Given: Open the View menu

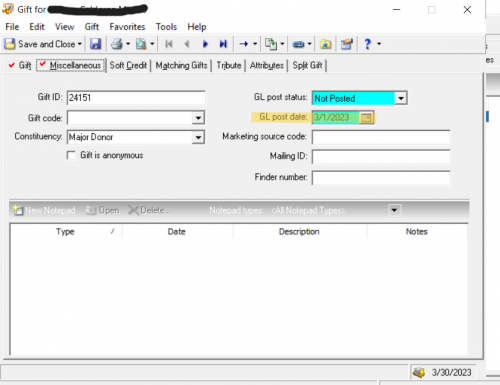Looking at the screenshot, I should pos(64,27).
